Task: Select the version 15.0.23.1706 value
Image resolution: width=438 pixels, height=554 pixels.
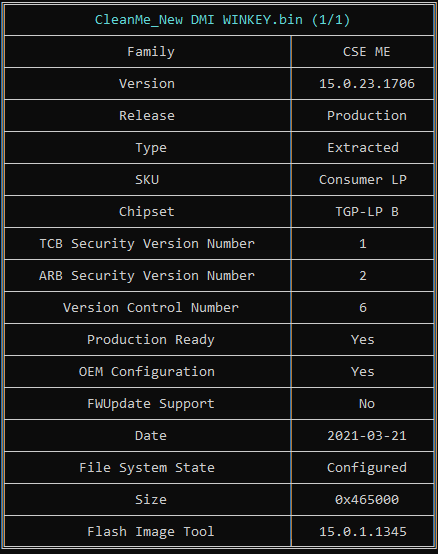Action: coord(366,84)
